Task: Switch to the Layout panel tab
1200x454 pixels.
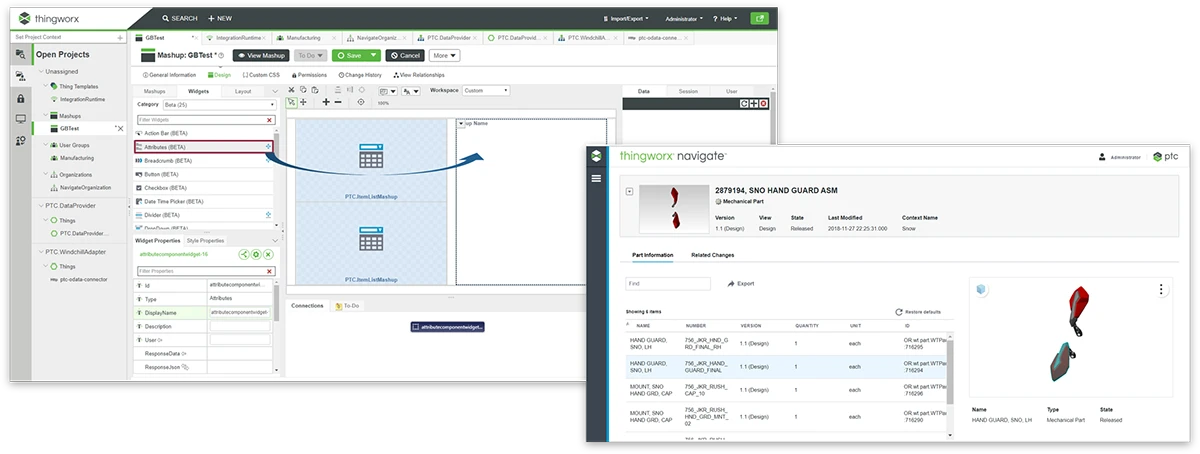Action: [243, 91]
